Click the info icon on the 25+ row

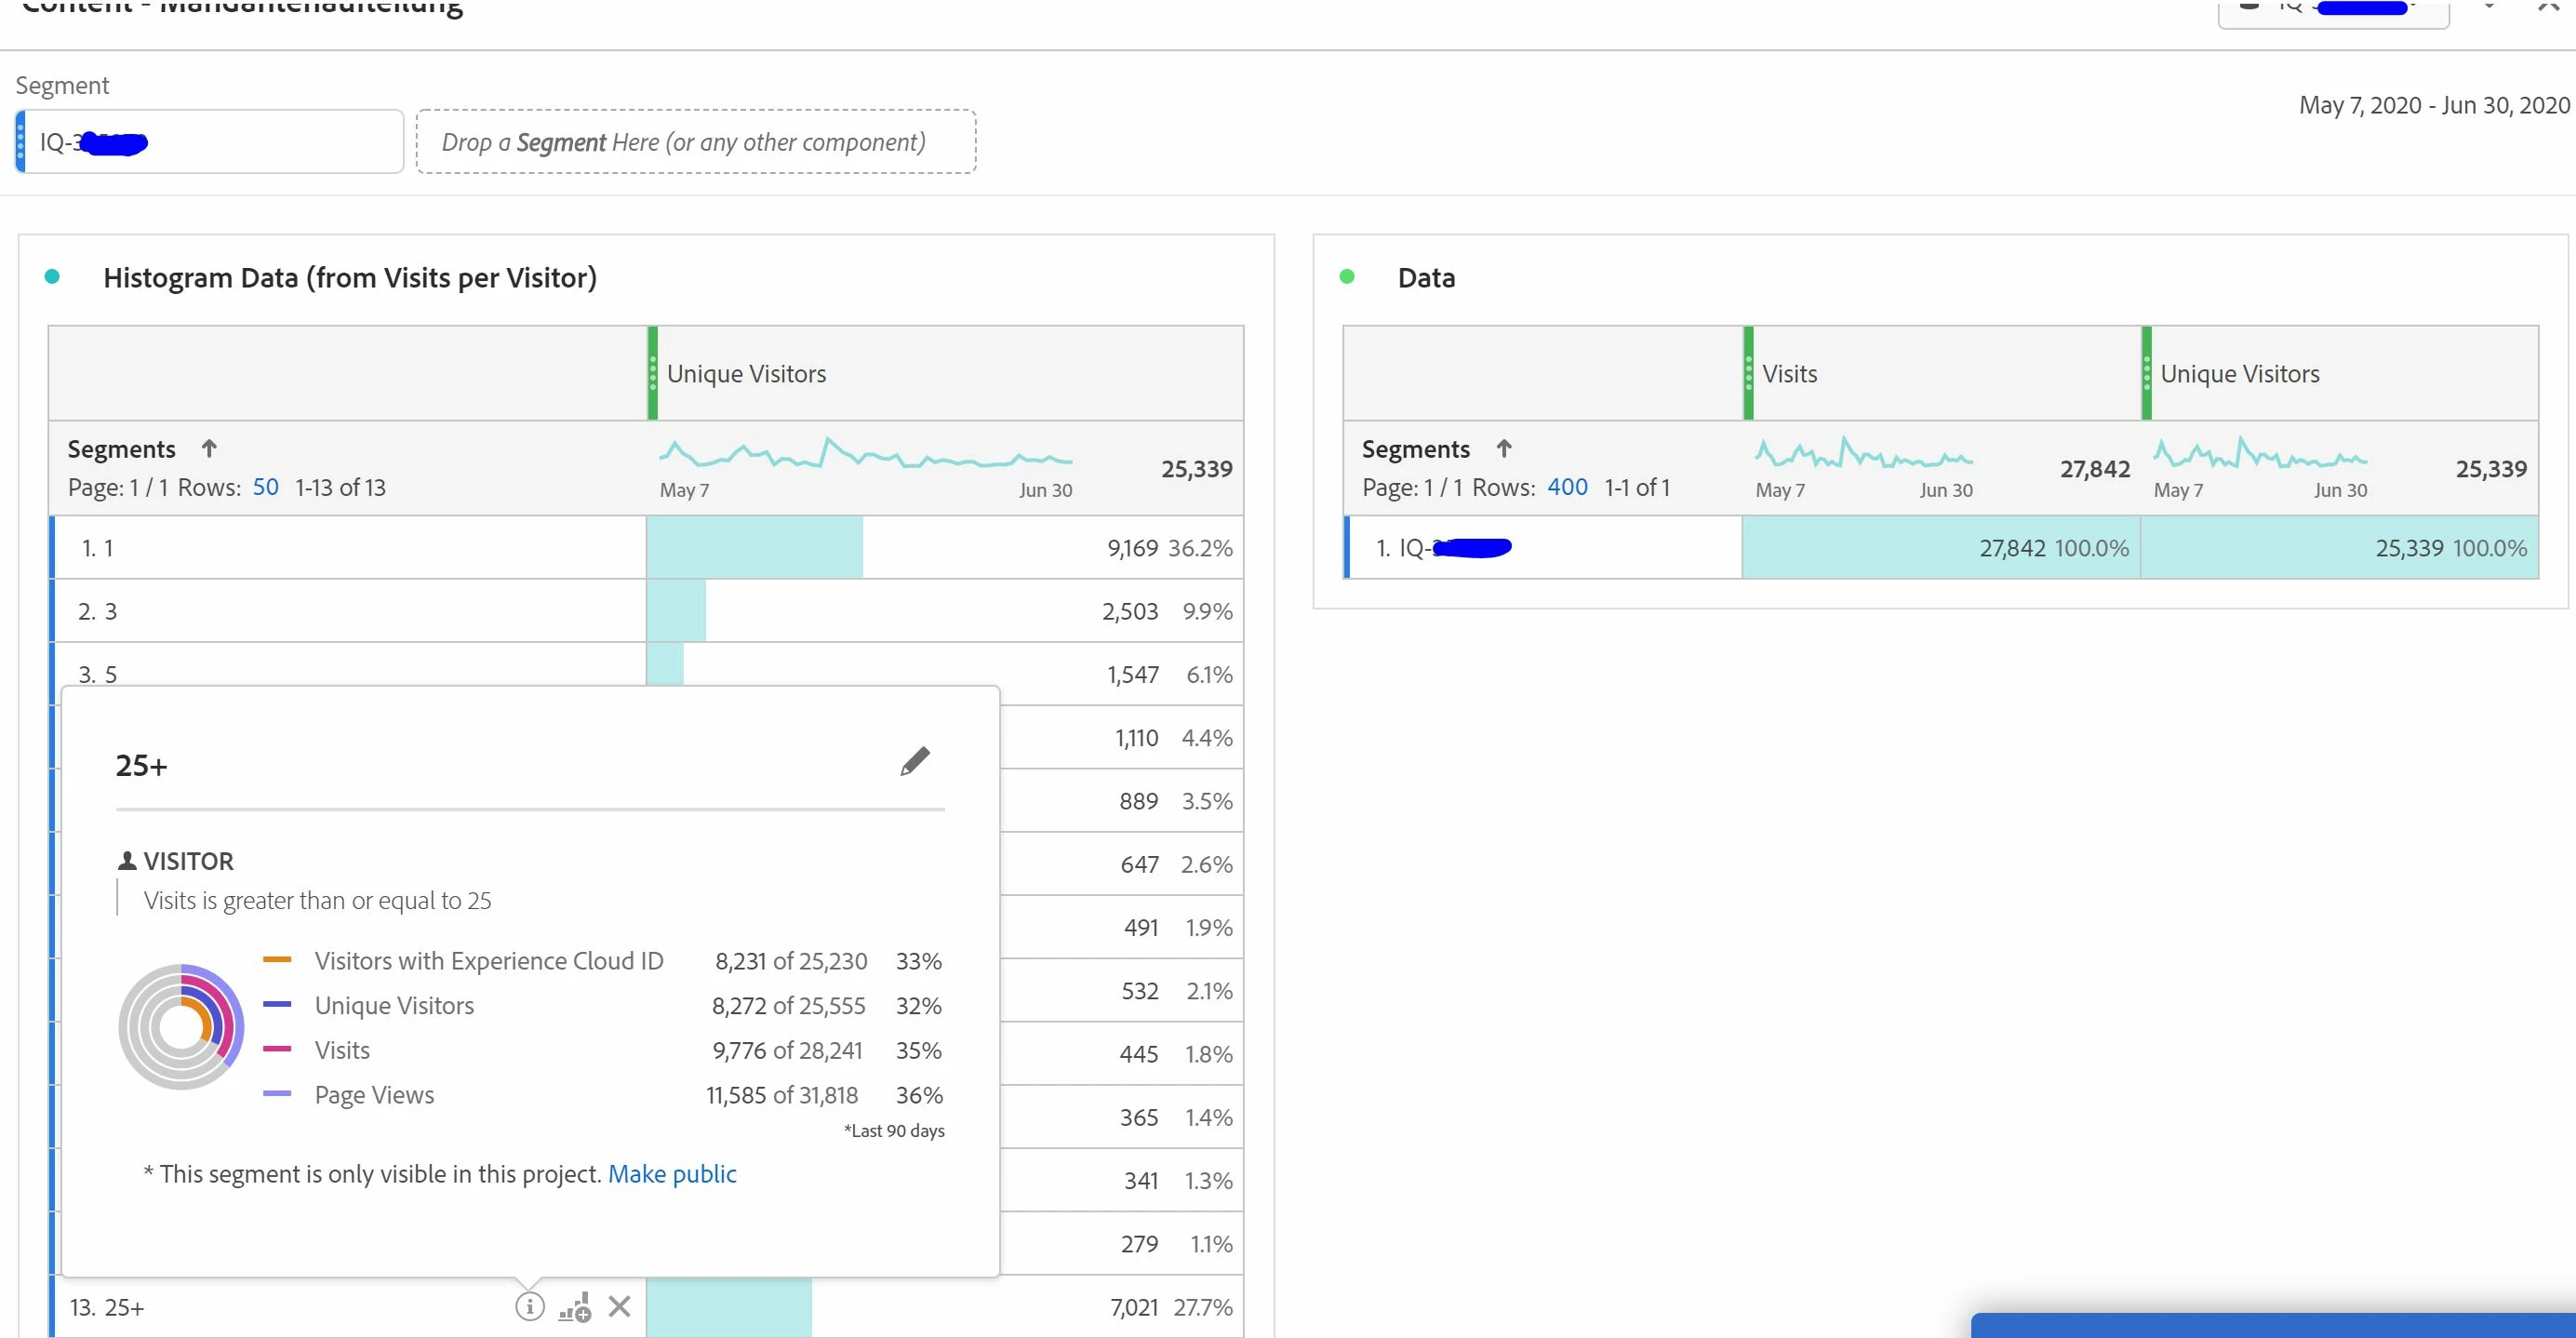coord(529,1306)
